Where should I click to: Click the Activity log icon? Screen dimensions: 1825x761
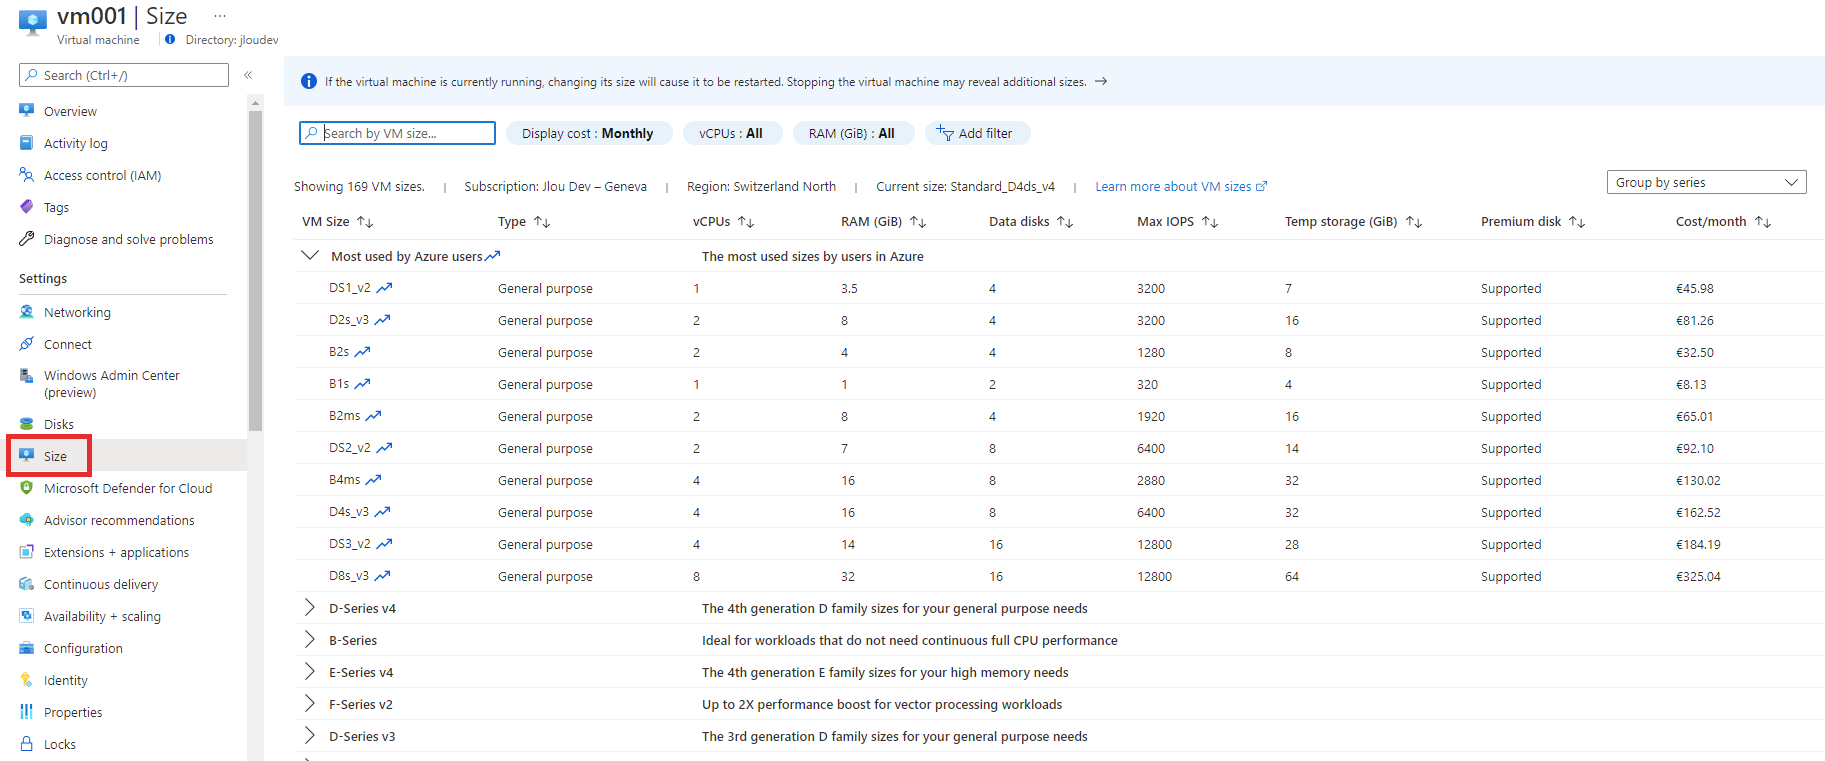point(27,143)
